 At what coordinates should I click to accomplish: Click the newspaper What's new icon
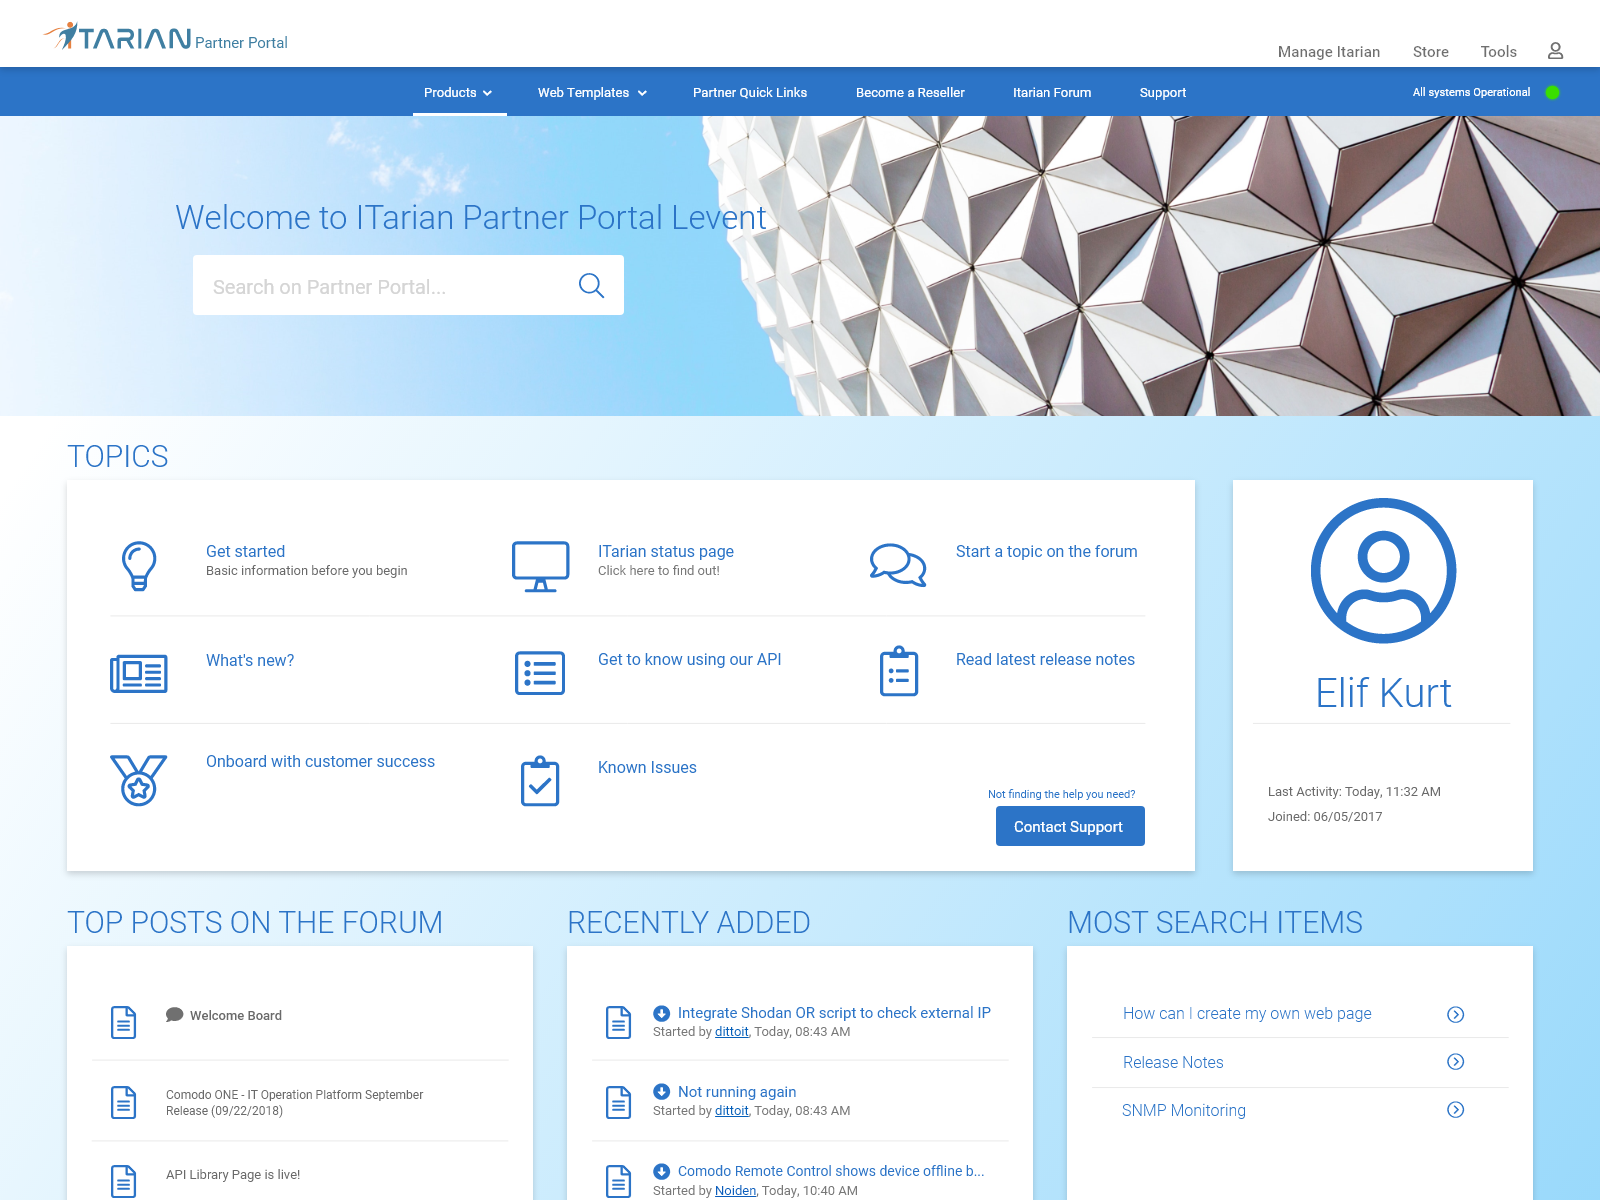click(x=139, y=674)
